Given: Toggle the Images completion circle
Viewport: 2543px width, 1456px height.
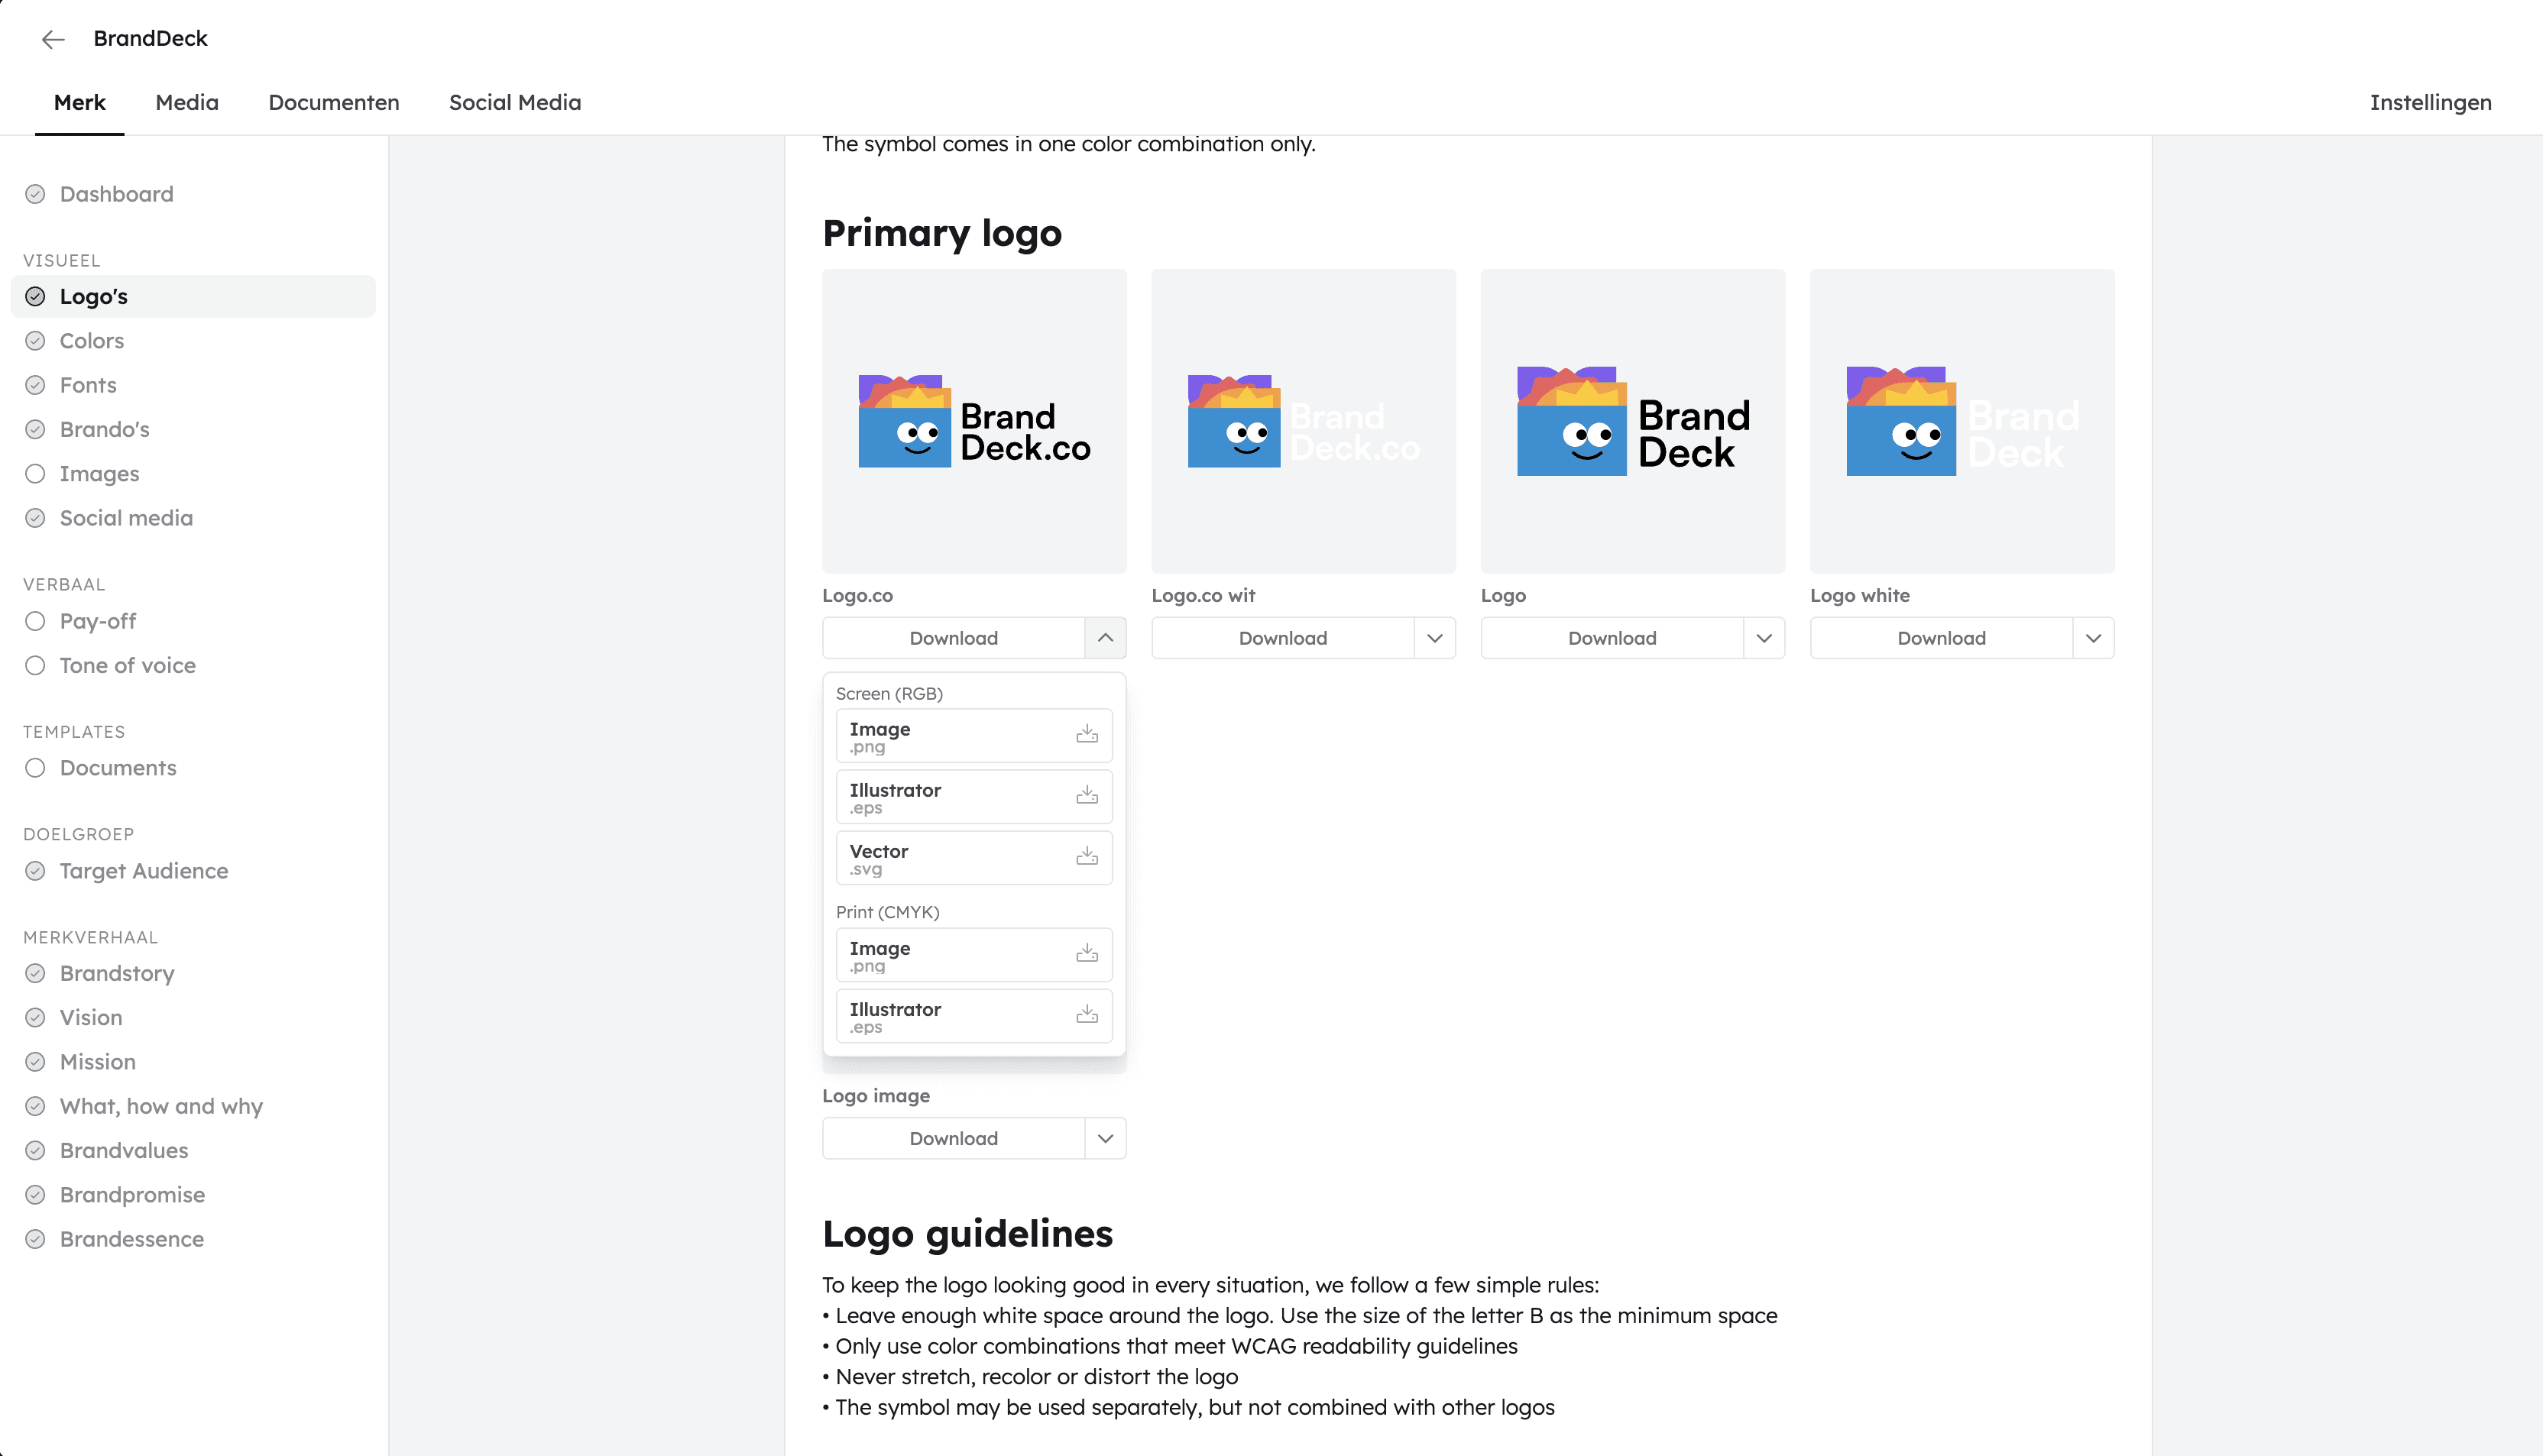Looking at the screenshot, I should [35, 474].
